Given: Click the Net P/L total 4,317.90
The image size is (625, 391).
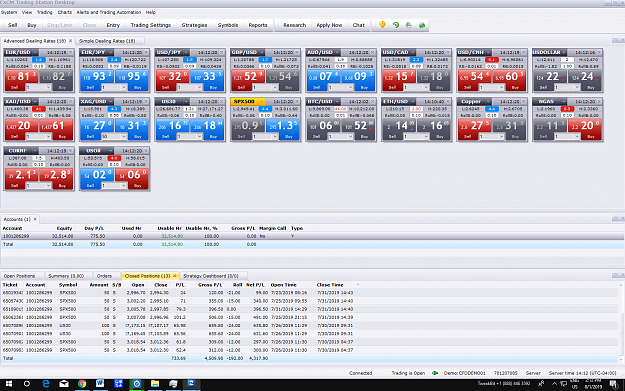Looking at the screenshot, I should (x=259, y=358).
